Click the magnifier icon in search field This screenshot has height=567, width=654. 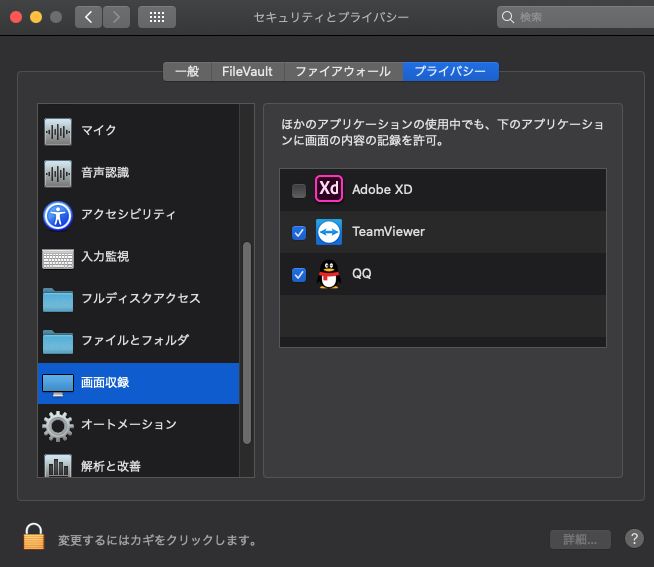point(508,17)
